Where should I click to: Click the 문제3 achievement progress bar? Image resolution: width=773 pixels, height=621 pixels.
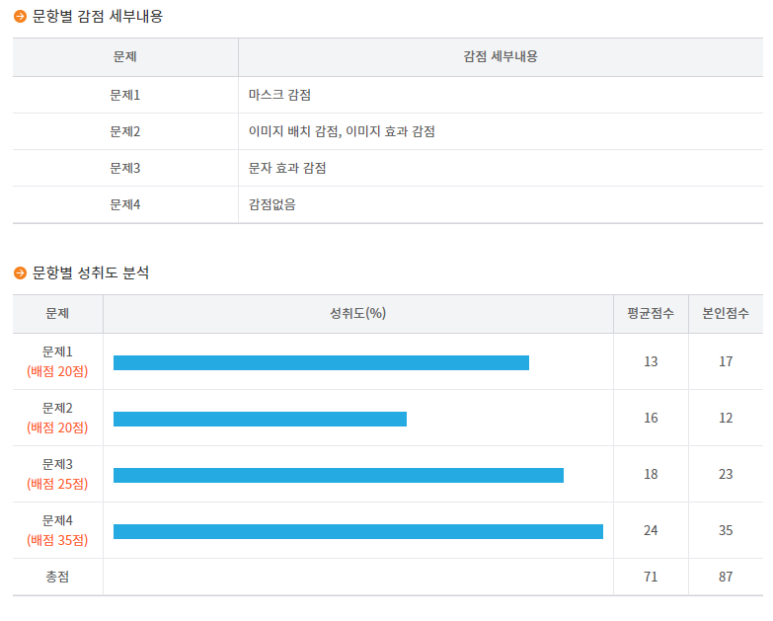coord(338,475)
